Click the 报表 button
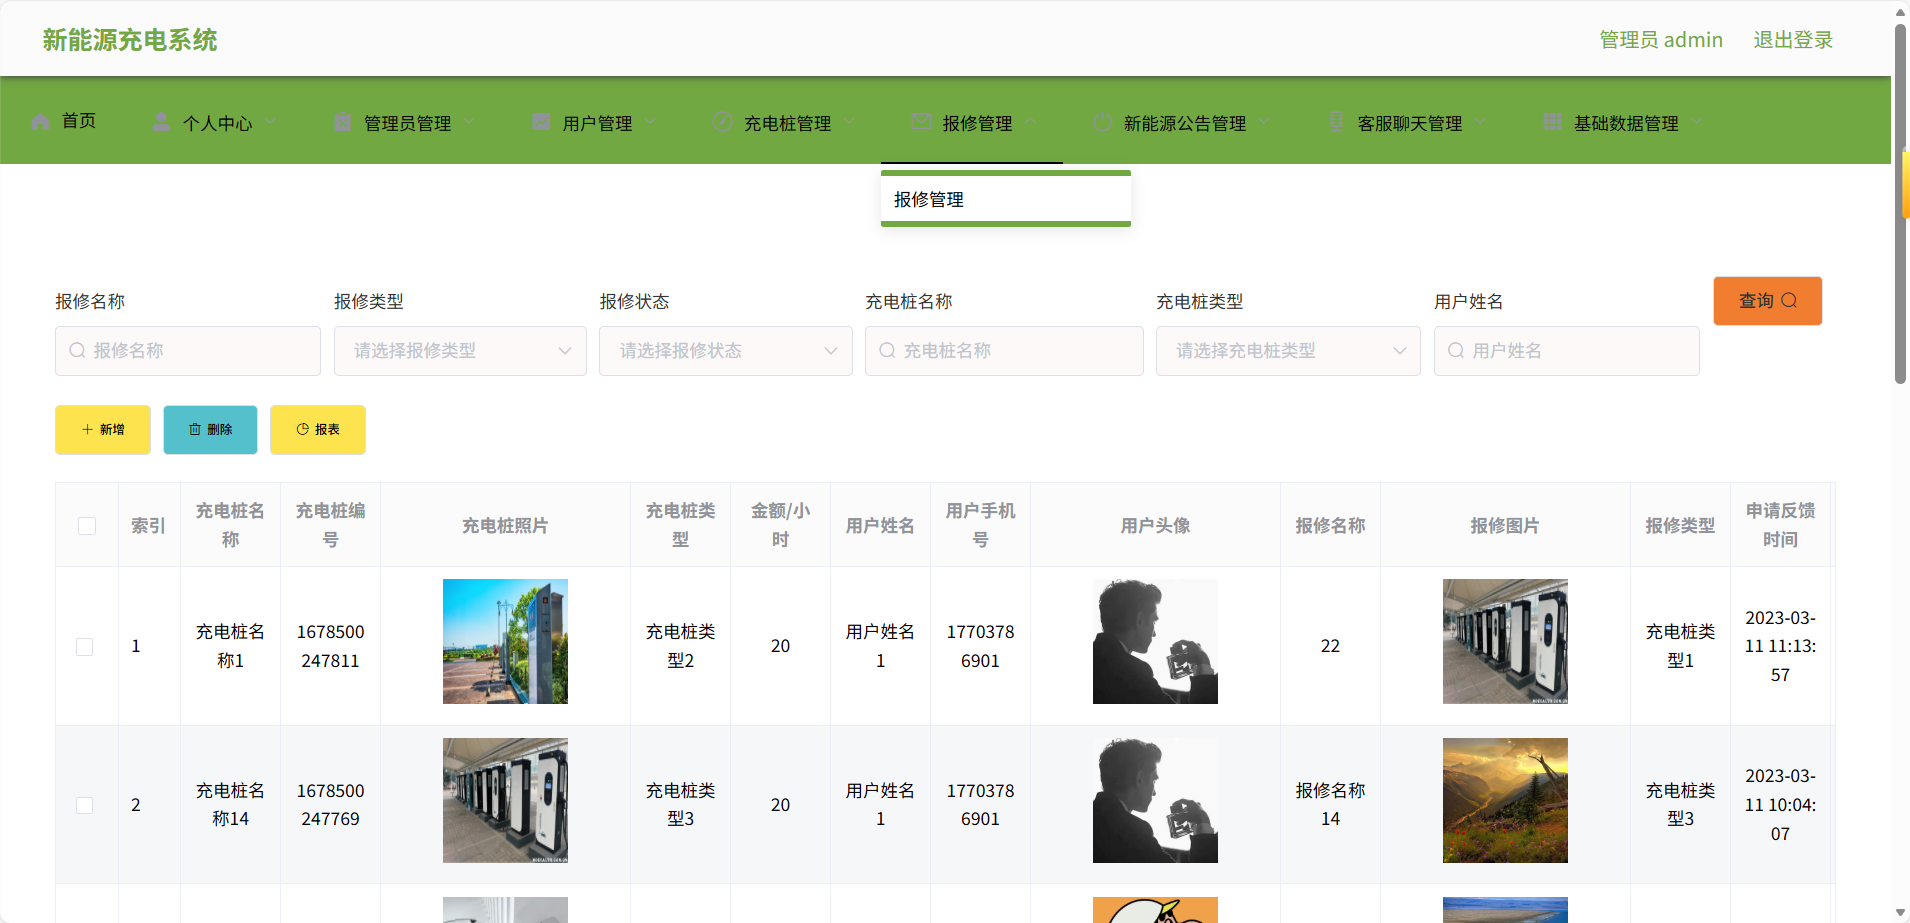This screenshot has width=1910, height=923. [x=318, y=430]
